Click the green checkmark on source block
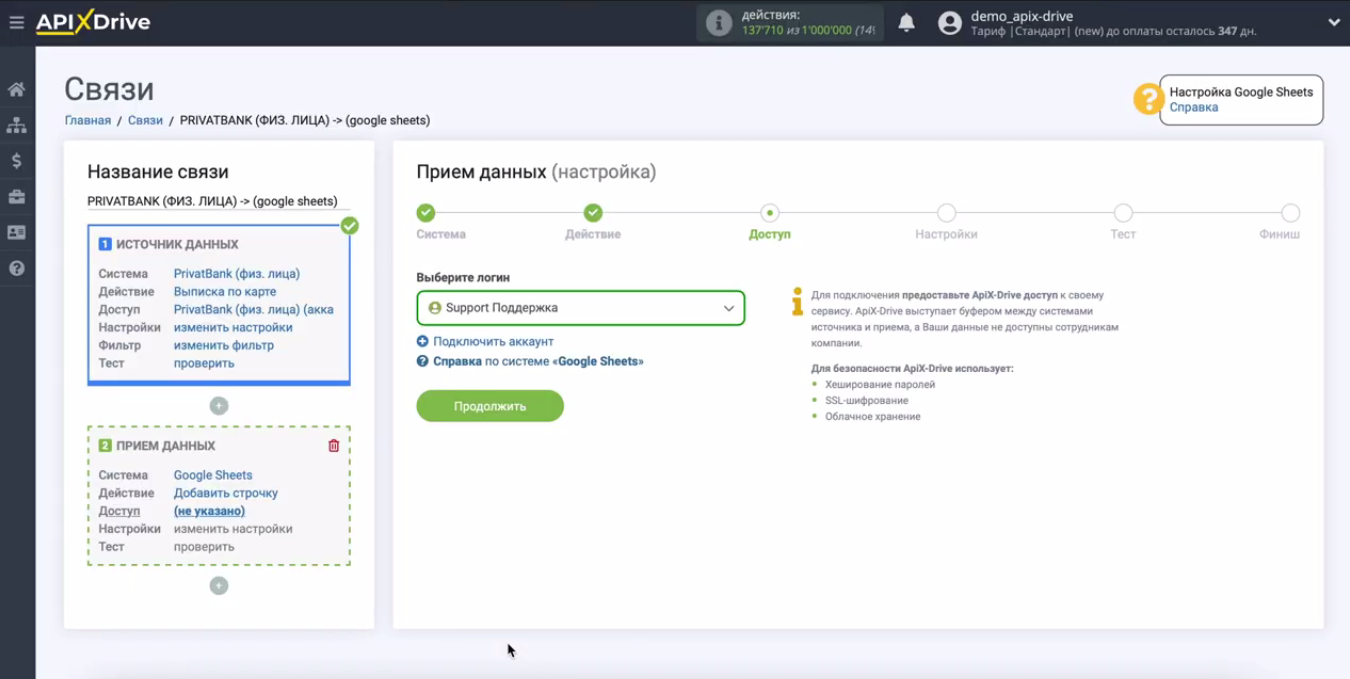The image size is (1350, 679). coord(349,226)
